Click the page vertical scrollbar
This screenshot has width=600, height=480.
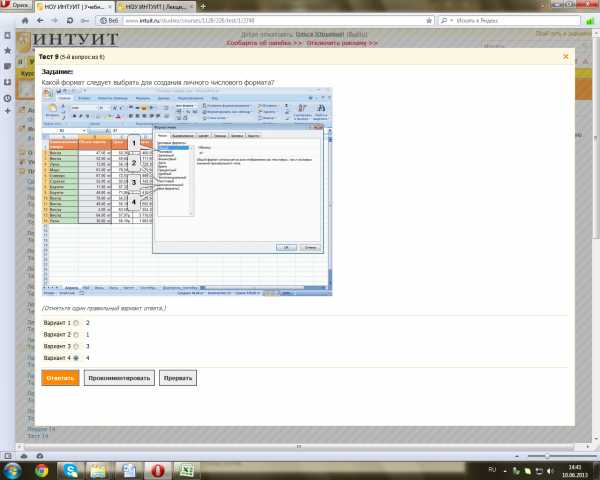(x=596, y=233)
